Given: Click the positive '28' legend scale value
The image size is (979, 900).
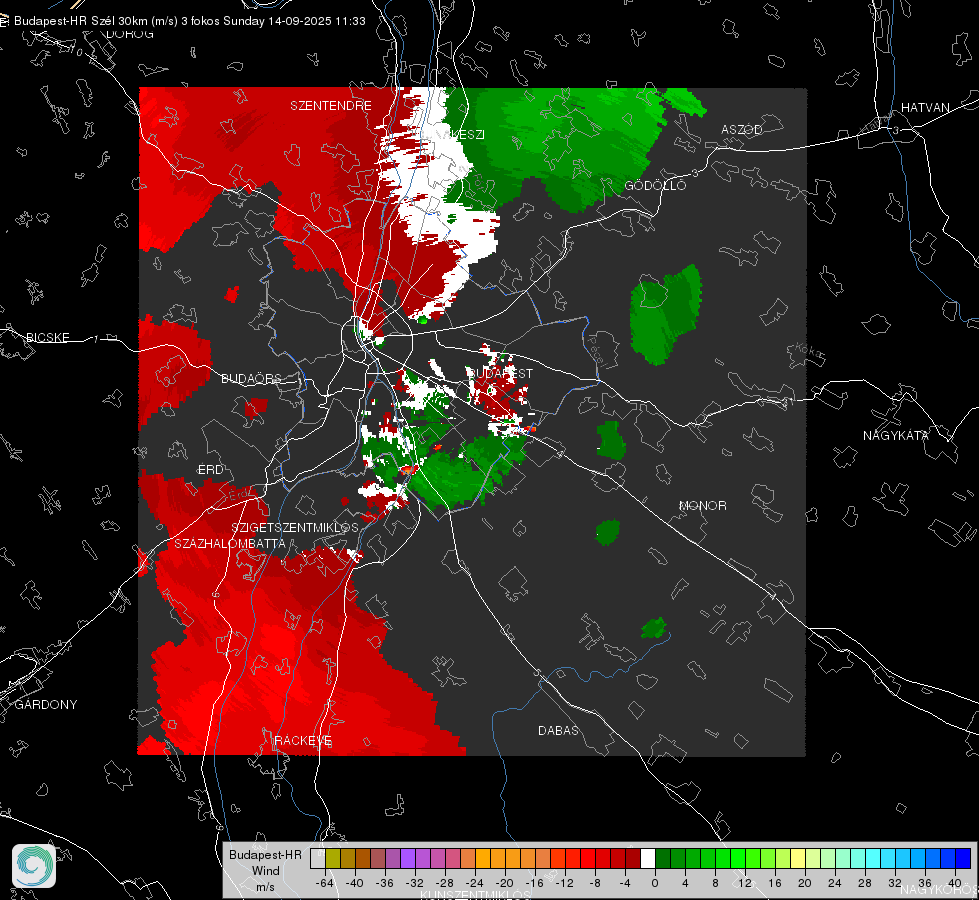Looking at the screenshot, I should point(865,883).
